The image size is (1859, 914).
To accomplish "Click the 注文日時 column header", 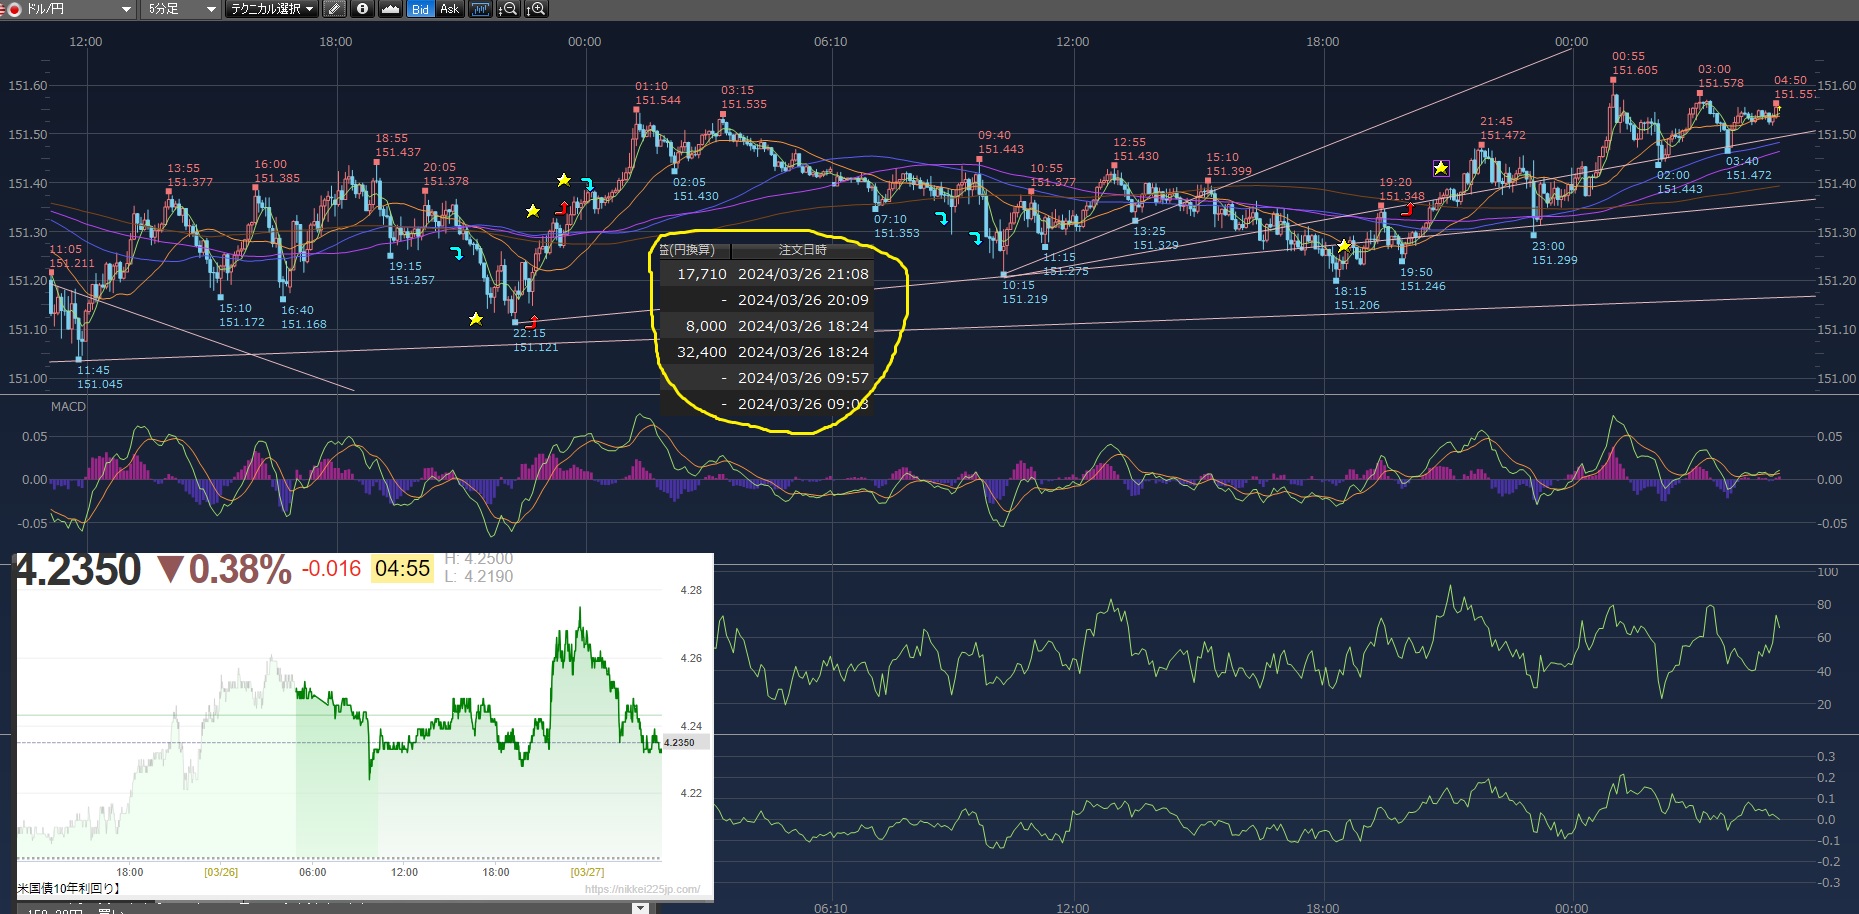I will click(x=802, y=250).
